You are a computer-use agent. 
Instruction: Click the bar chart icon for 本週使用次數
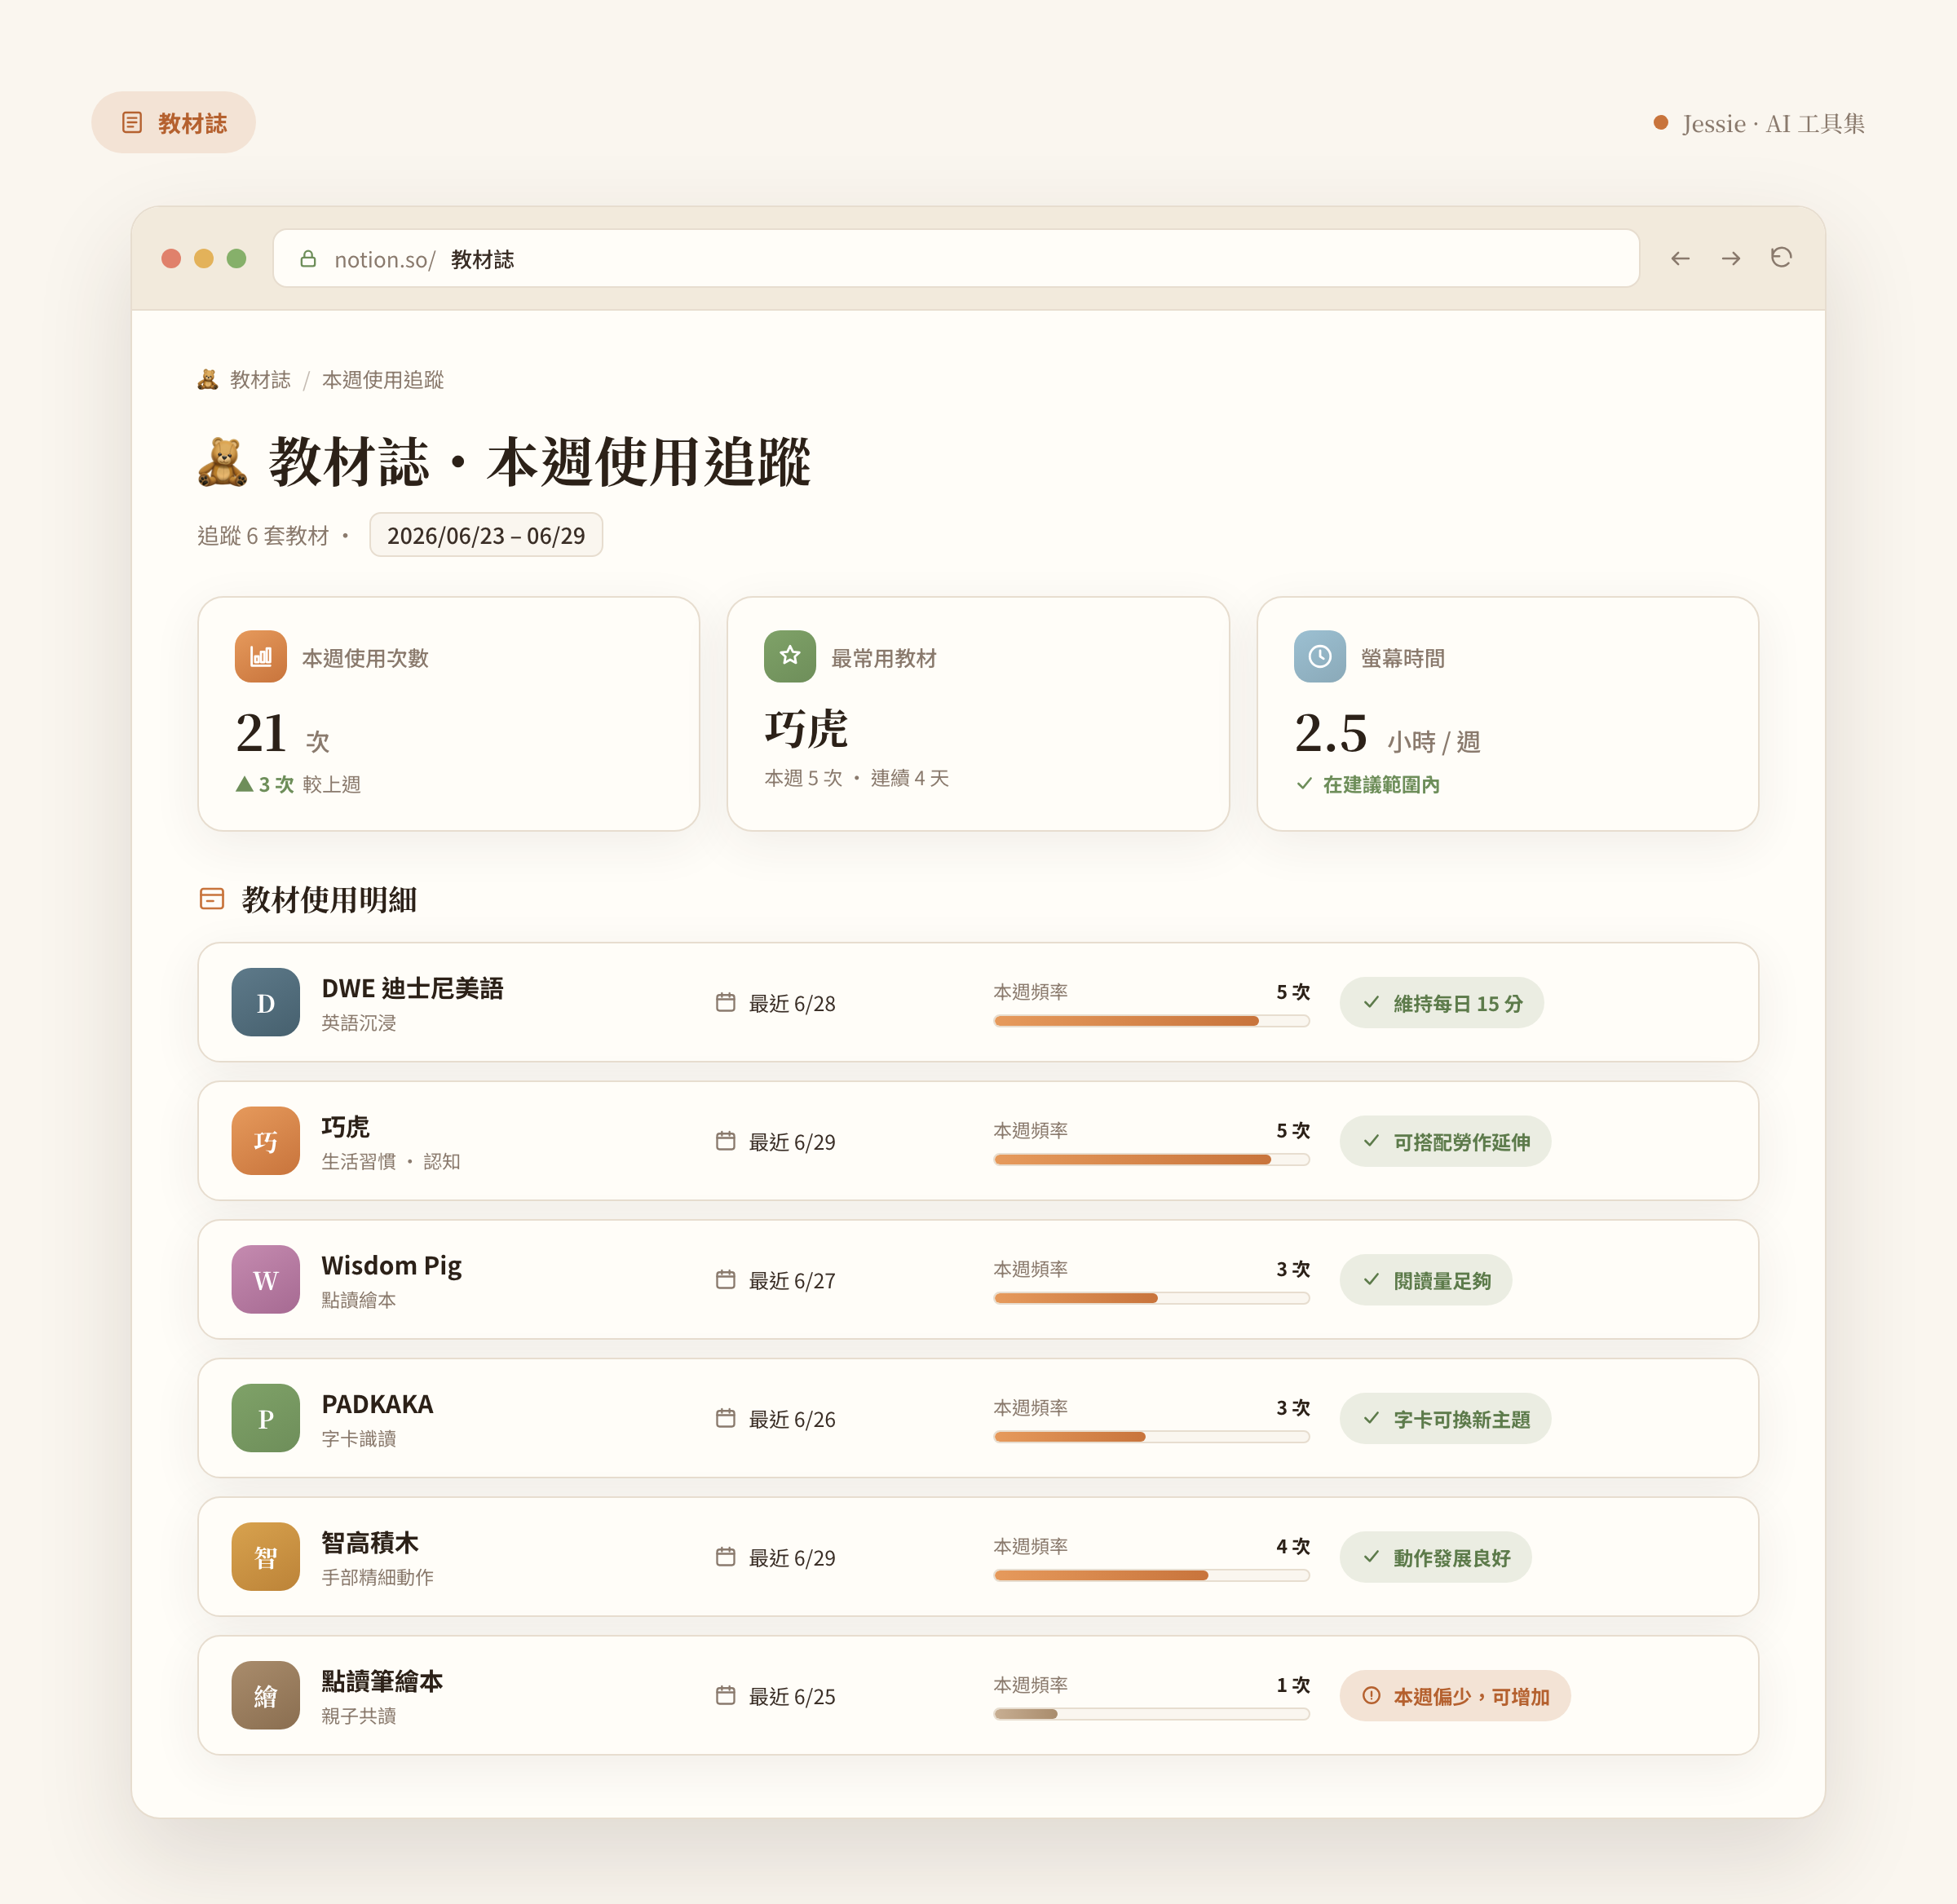click(261, 657)
